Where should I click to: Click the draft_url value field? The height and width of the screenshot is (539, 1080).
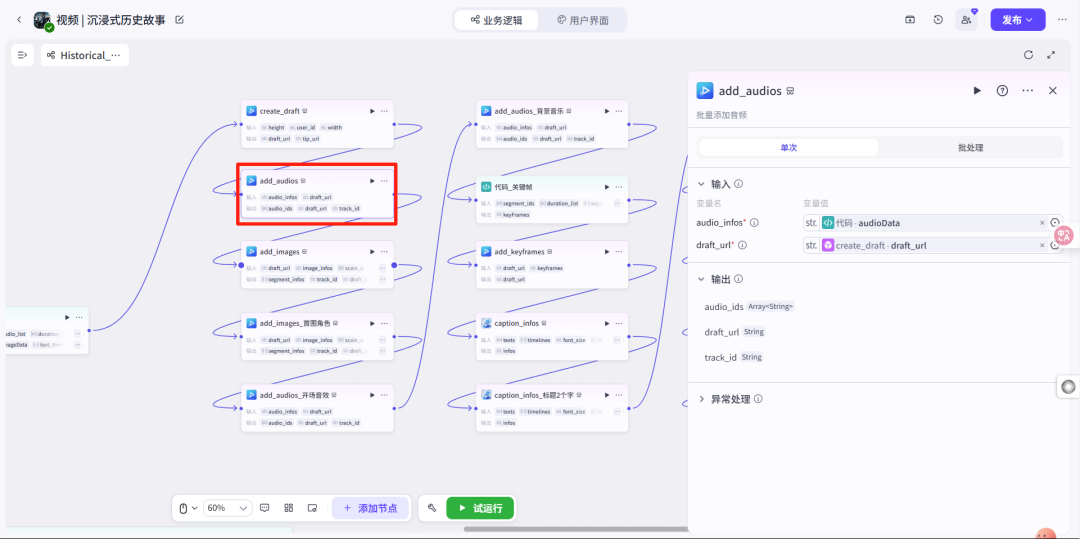(927, 244)
